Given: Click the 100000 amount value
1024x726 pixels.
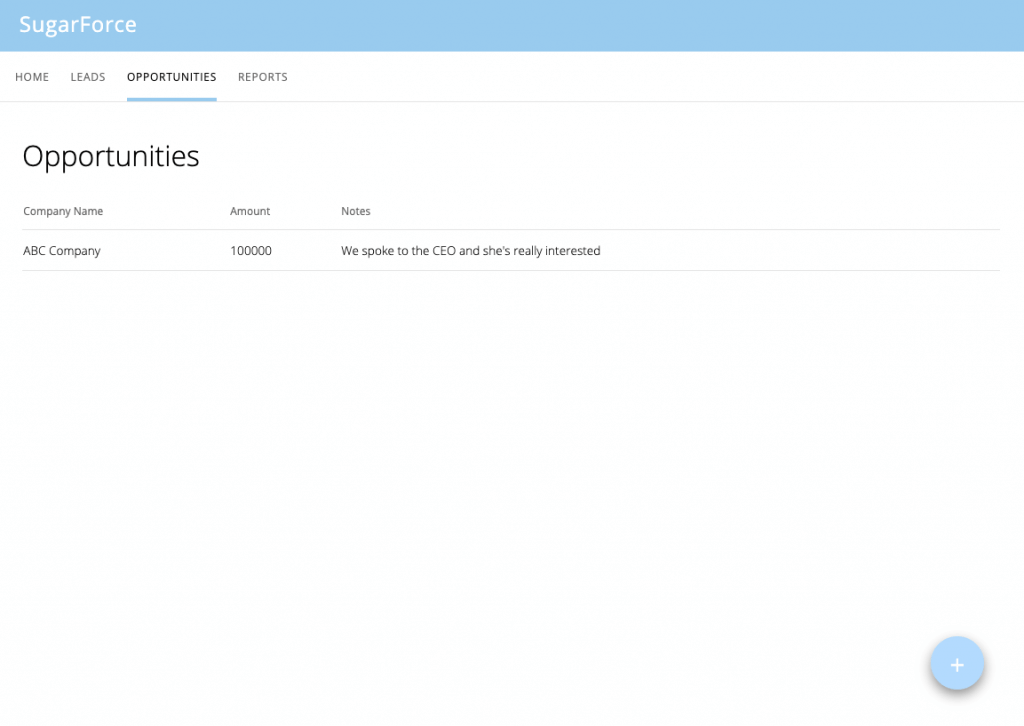Looking at the screenshot, I should click(x=251, y=251).
